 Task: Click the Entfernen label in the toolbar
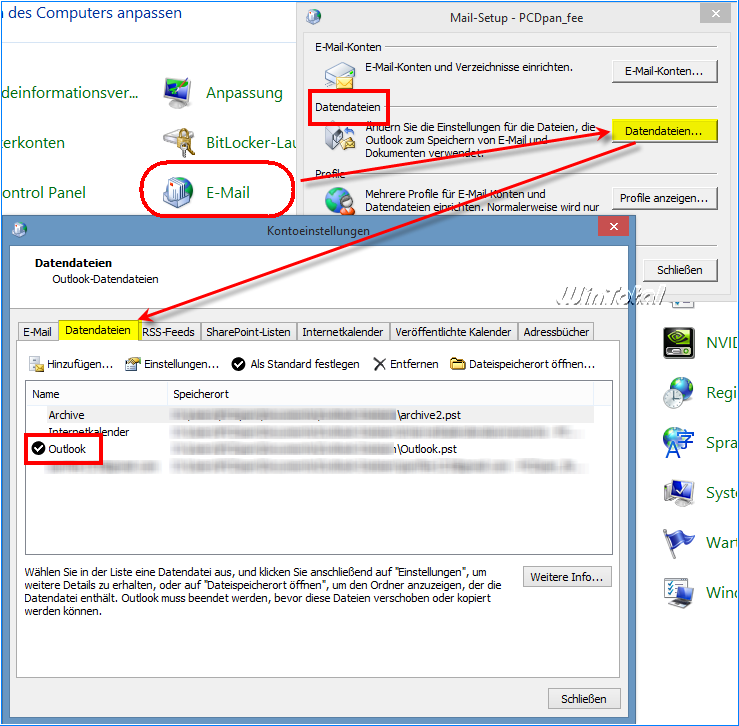click(x=414, y=364)
